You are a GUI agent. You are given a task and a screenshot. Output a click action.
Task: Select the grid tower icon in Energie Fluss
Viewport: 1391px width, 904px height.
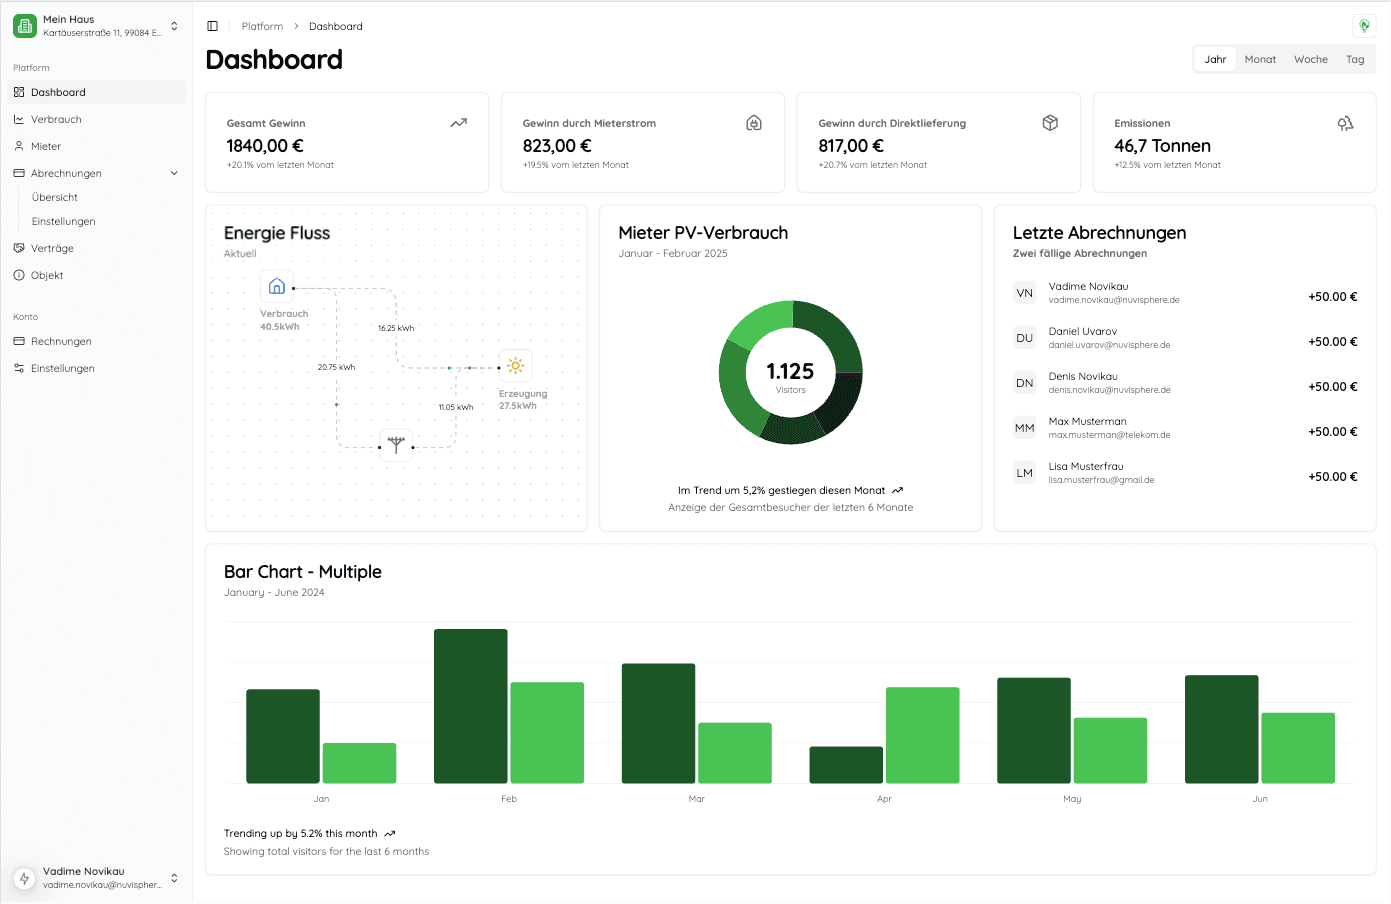(396, 443)
